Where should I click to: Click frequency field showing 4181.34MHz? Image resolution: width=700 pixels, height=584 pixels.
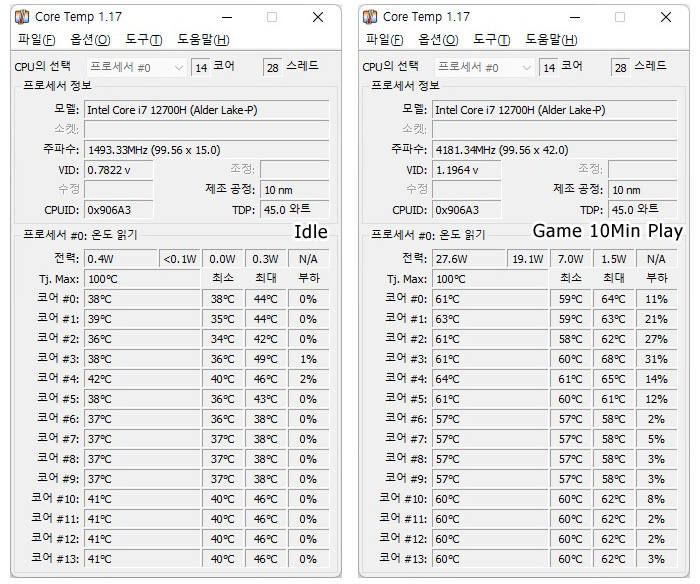[554, 150]
